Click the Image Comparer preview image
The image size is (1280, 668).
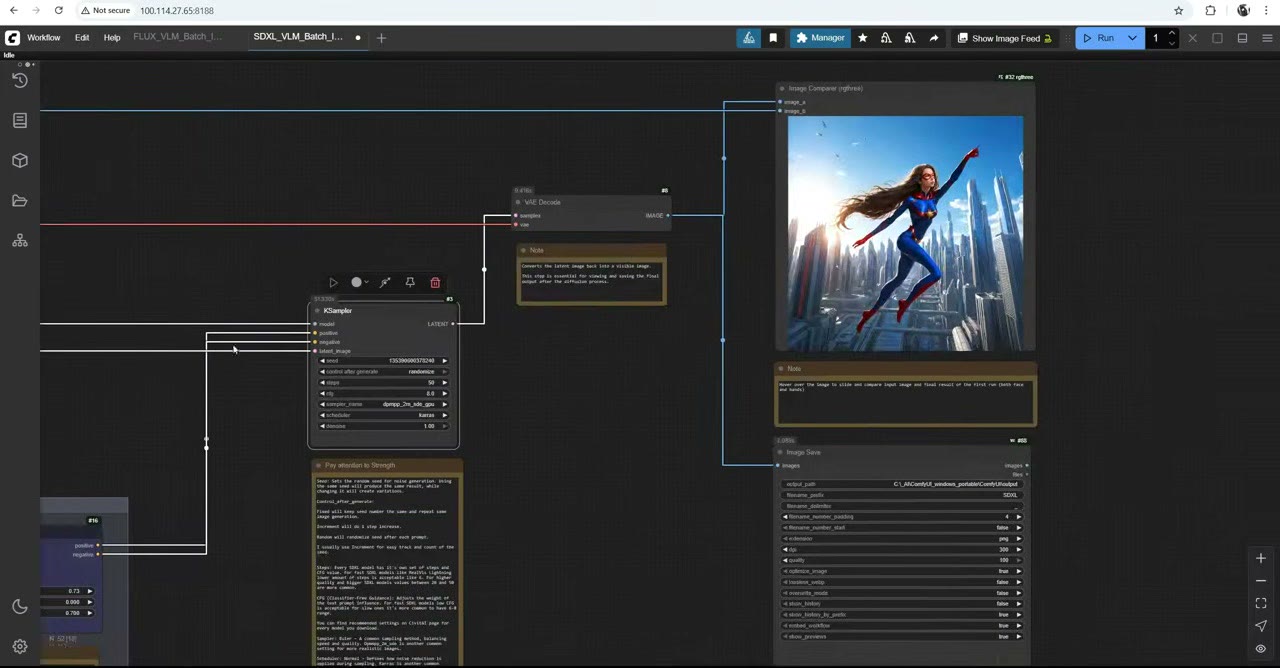point(905,233)
